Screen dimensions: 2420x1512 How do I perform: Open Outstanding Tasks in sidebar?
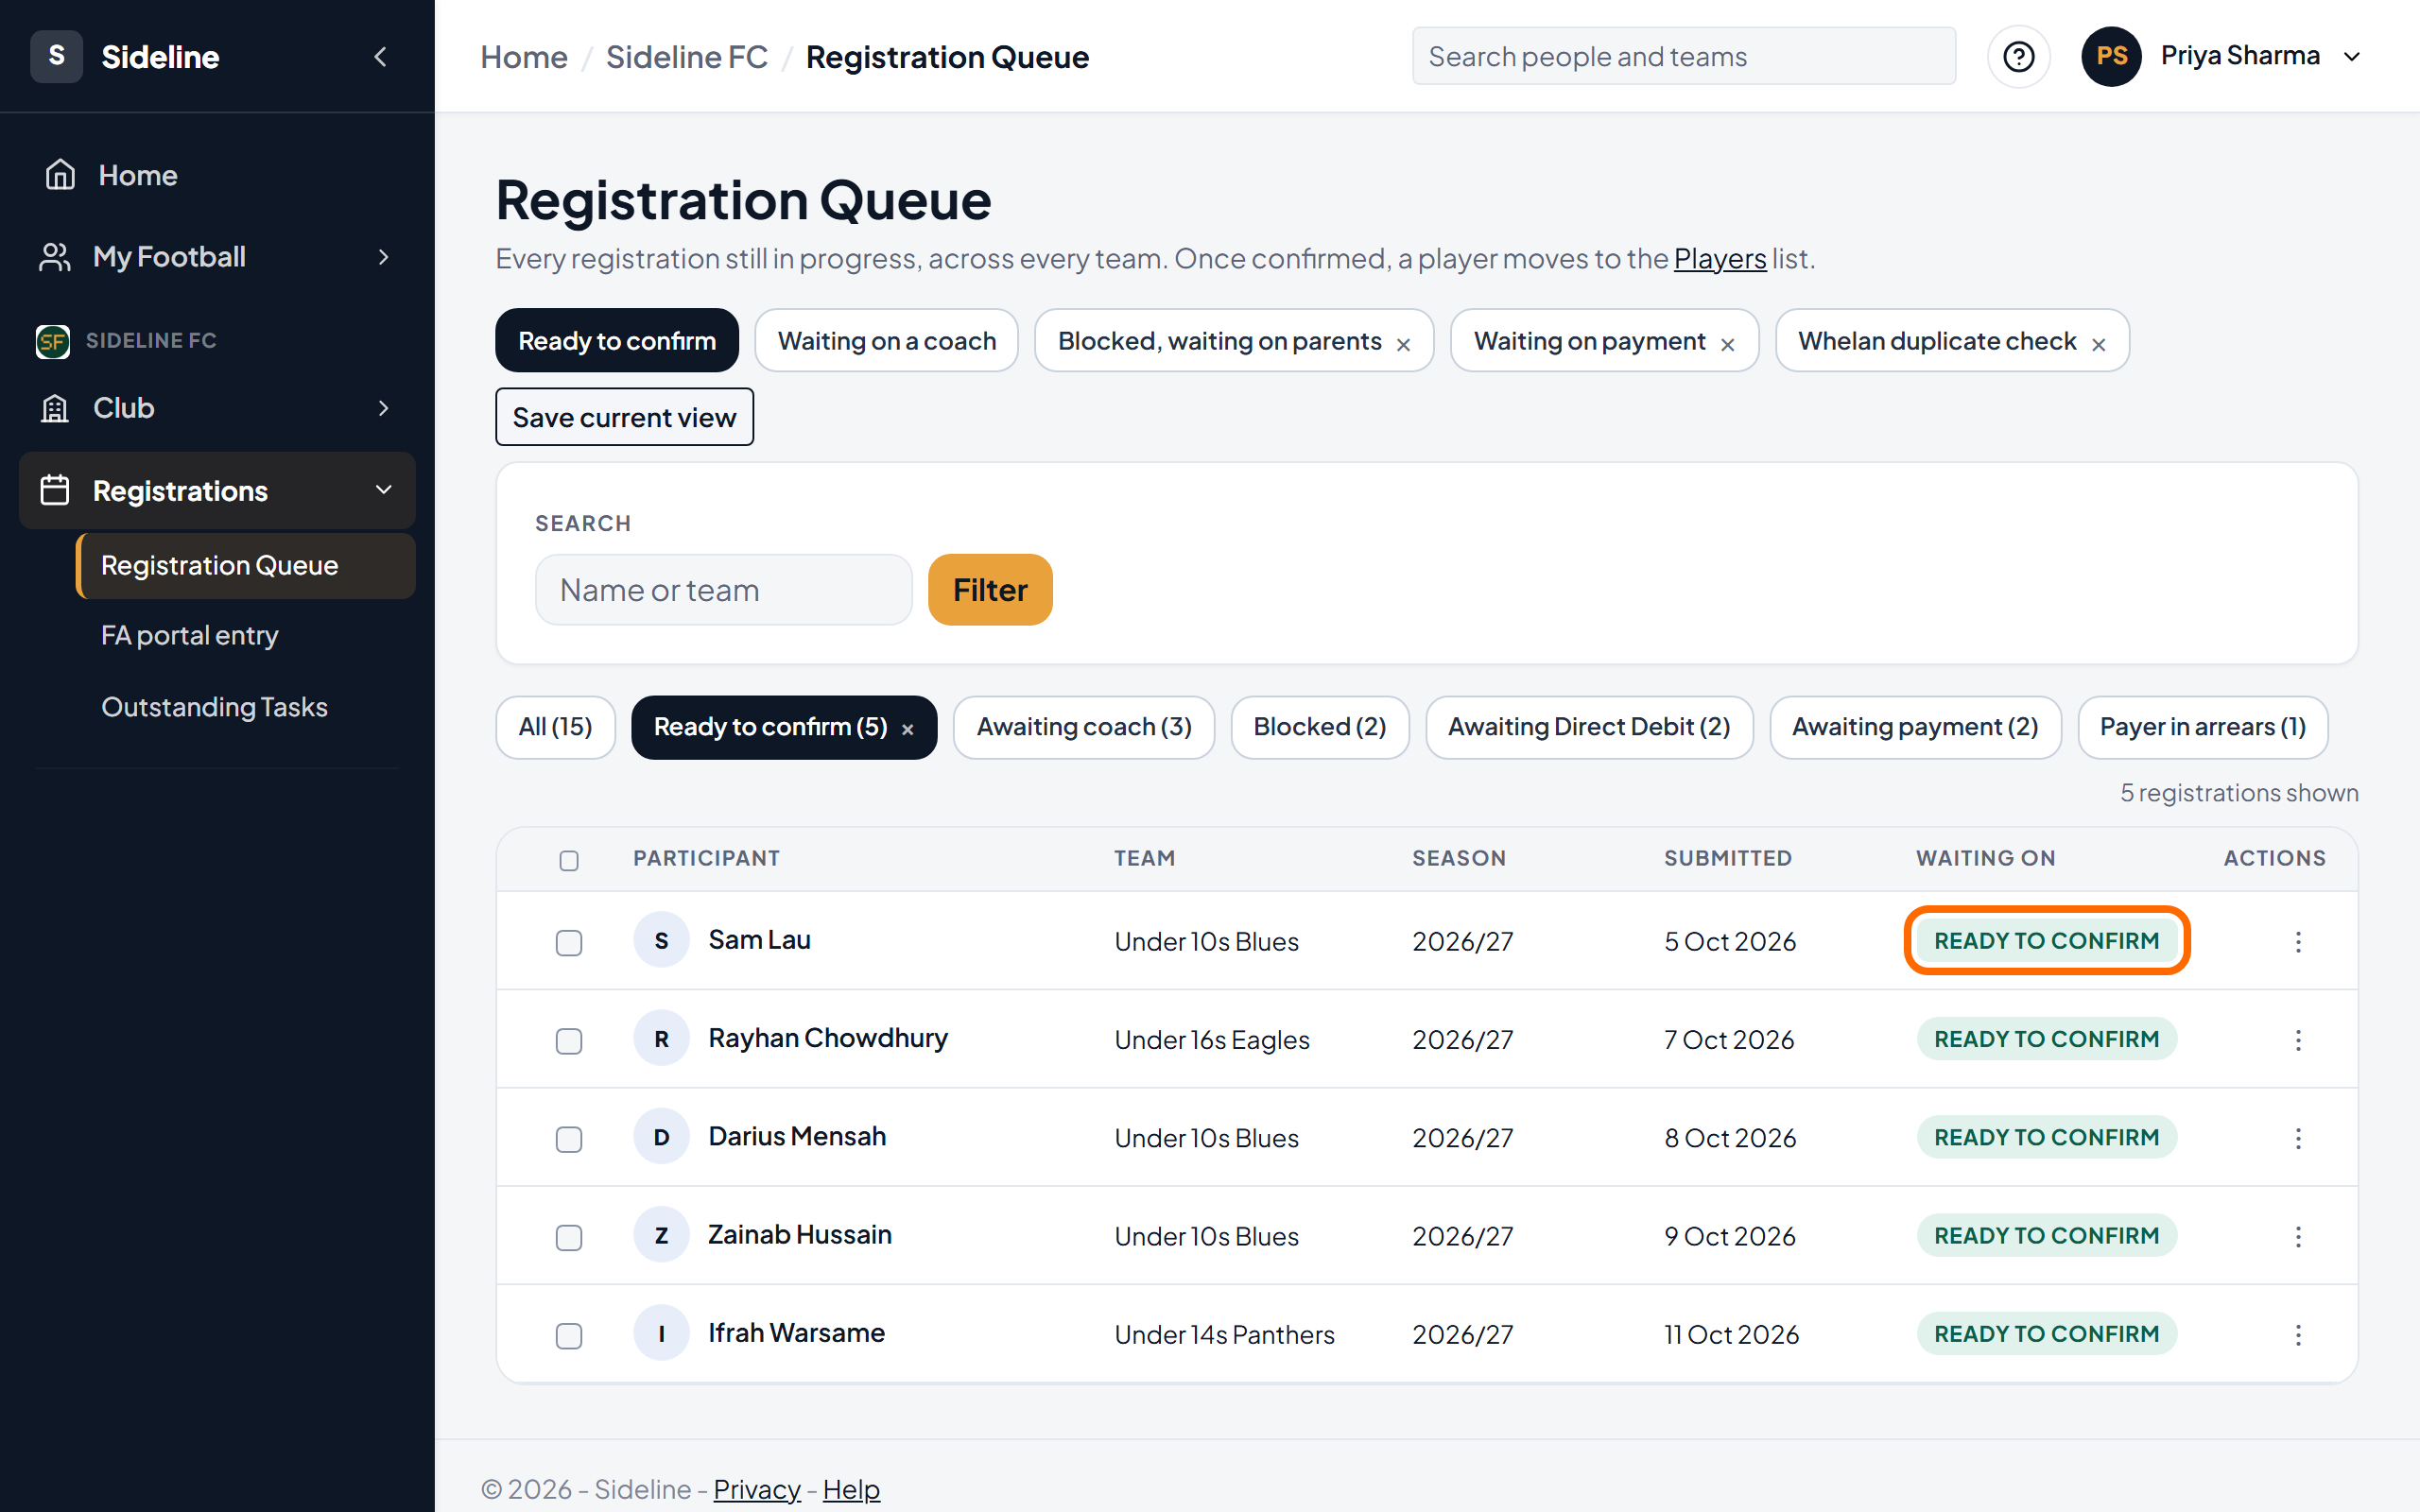tap(245, 707)
